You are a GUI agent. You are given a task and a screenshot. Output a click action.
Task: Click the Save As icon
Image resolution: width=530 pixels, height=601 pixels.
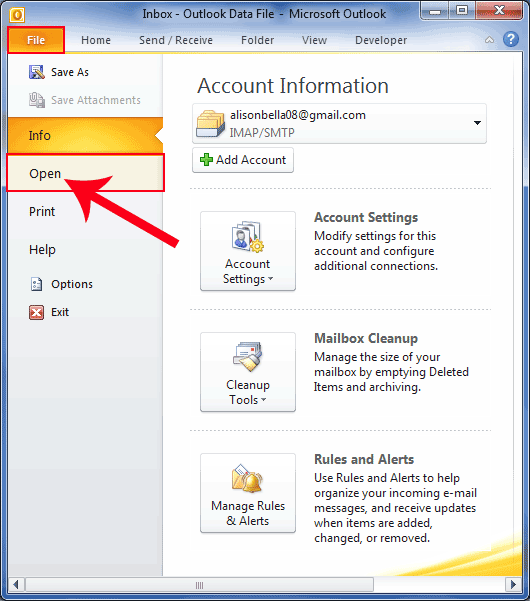coord(36,72)
